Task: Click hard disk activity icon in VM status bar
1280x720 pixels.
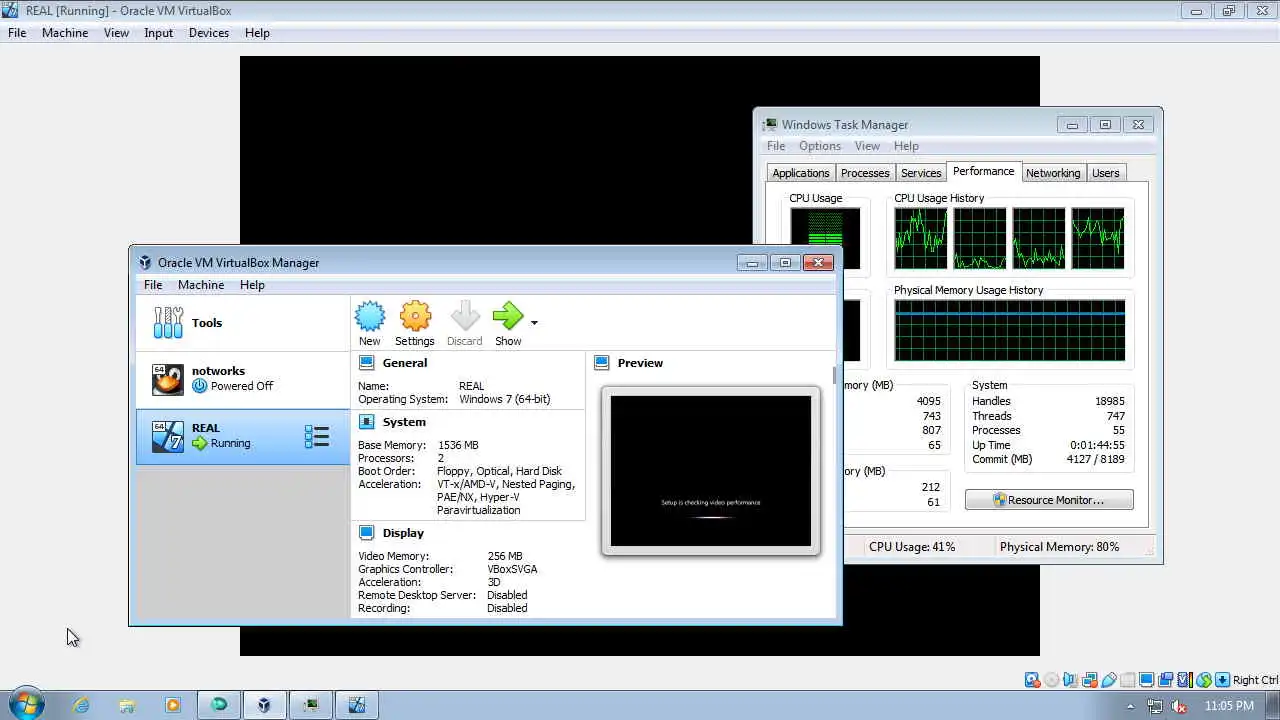Action: [x=1033, y=680]
